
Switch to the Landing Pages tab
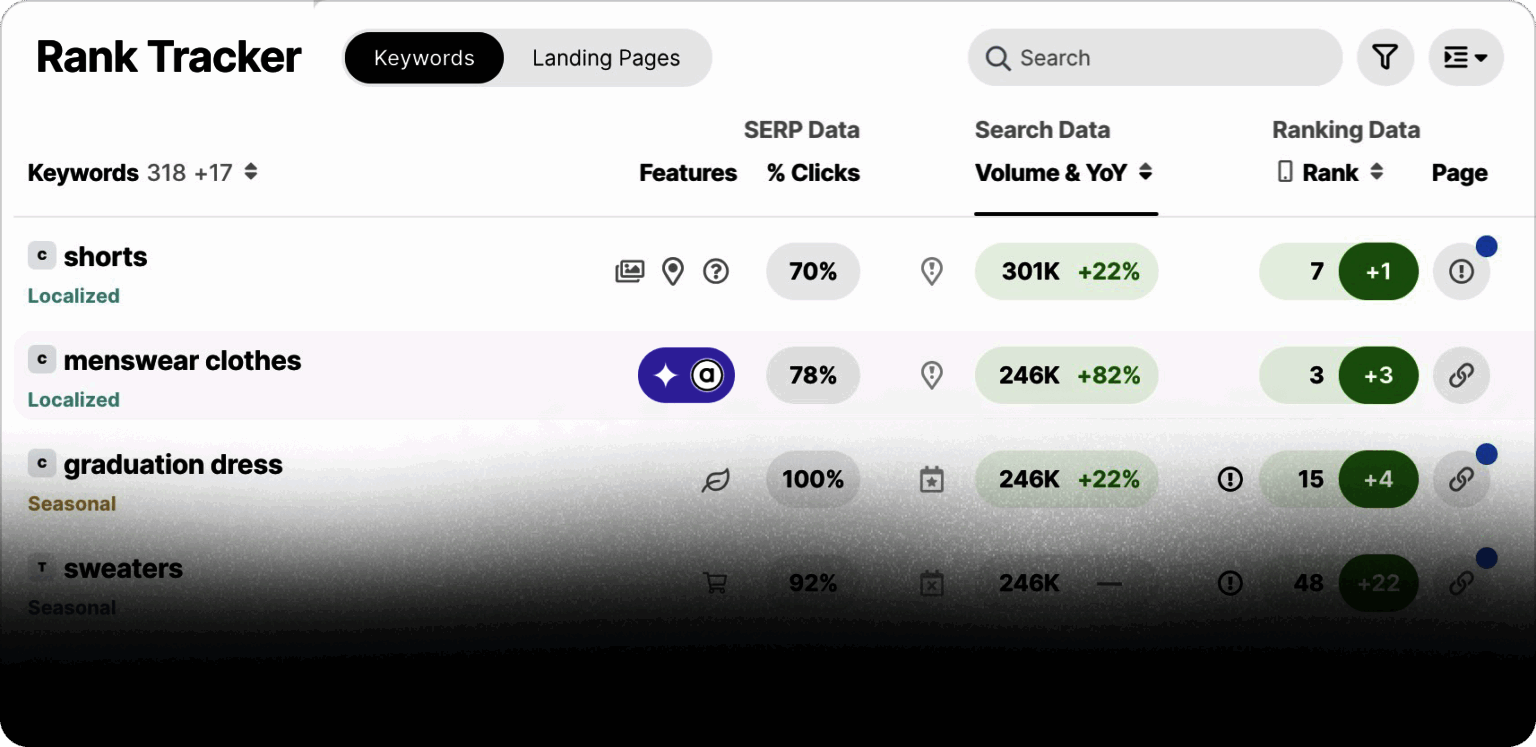pyautogui.click(x=606, y=58)
